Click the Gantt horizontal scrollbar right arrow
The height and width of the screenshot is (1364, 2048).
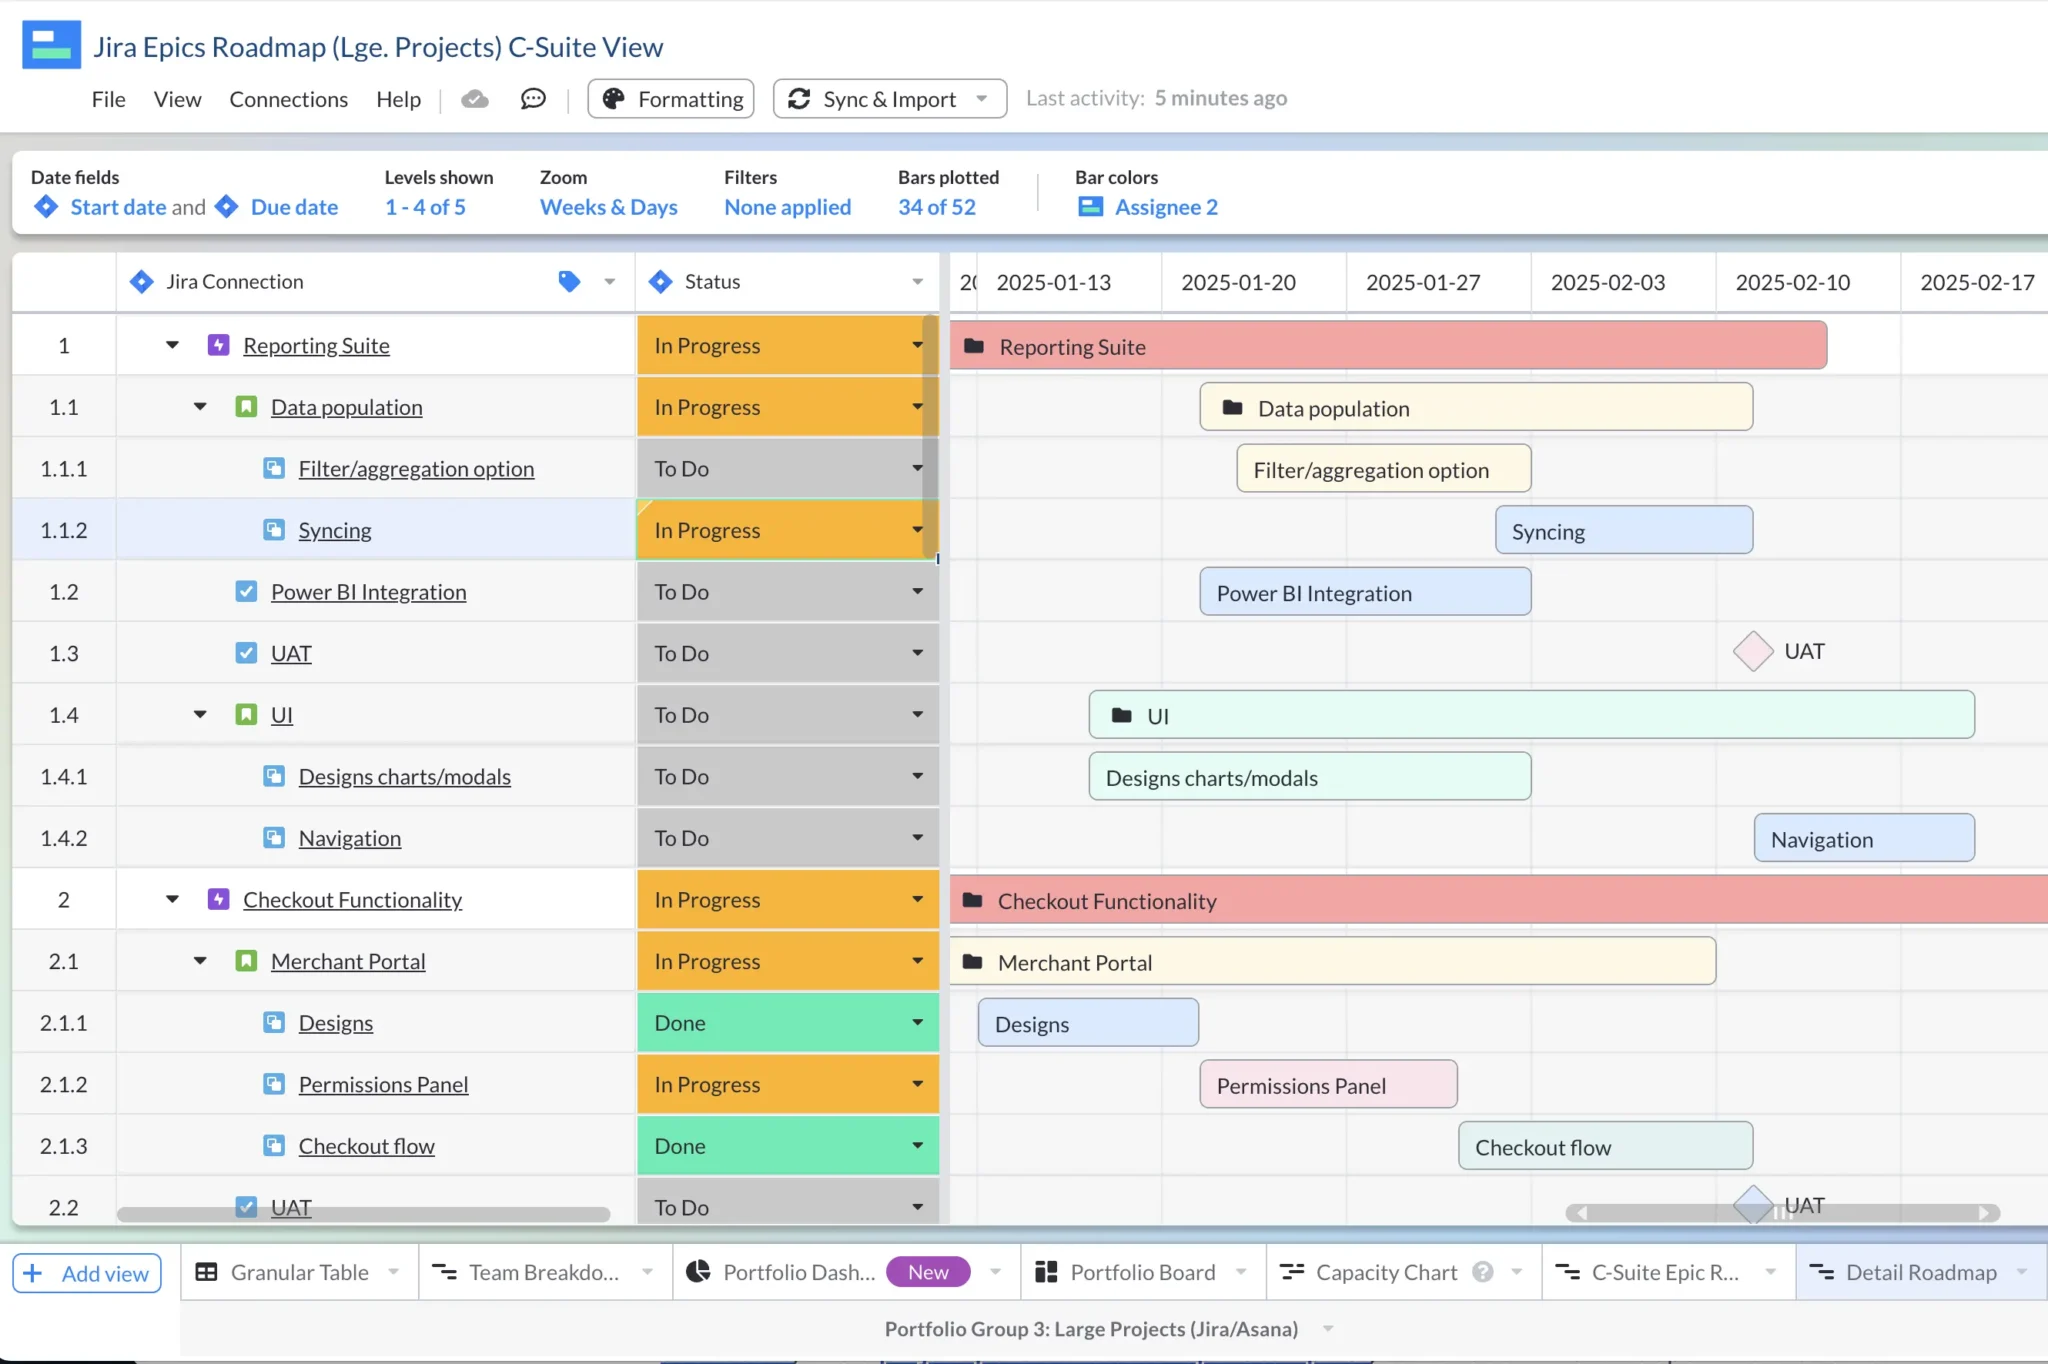(x=1984, y=1213)
